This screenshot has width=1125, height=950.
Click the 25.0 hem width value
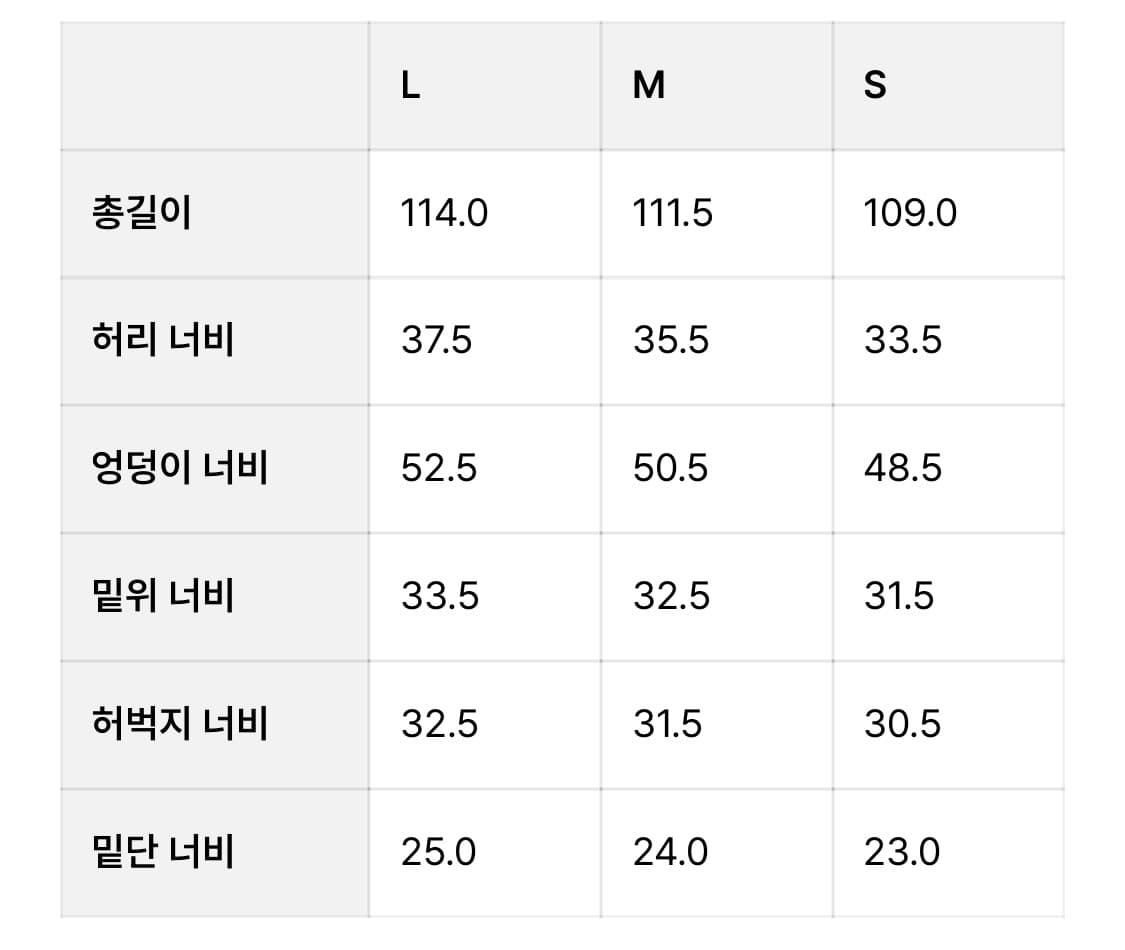[x=438, y=852]
